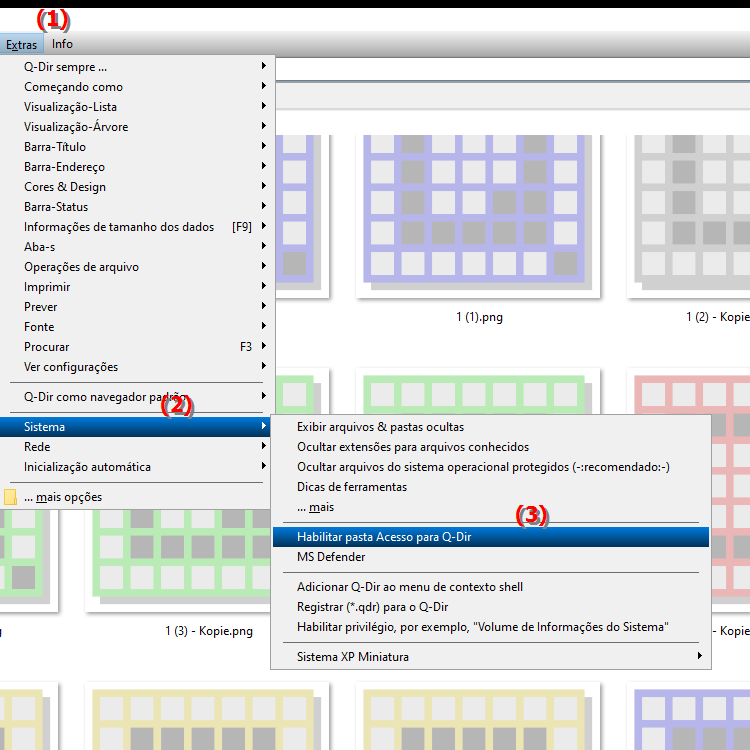Click the arrow next to Fonte
The width and height of the screenshot is (750, 750).
(264, 326)
